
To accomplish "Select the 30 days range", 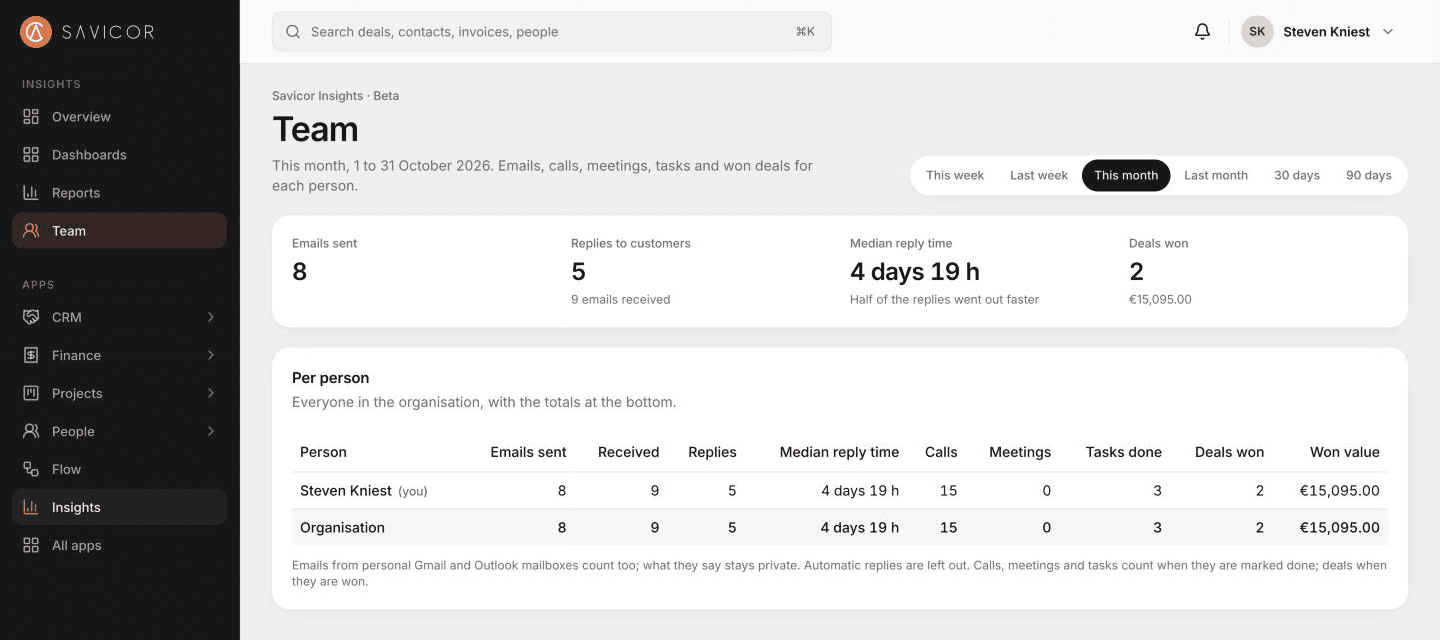I will pos(1297,175).
